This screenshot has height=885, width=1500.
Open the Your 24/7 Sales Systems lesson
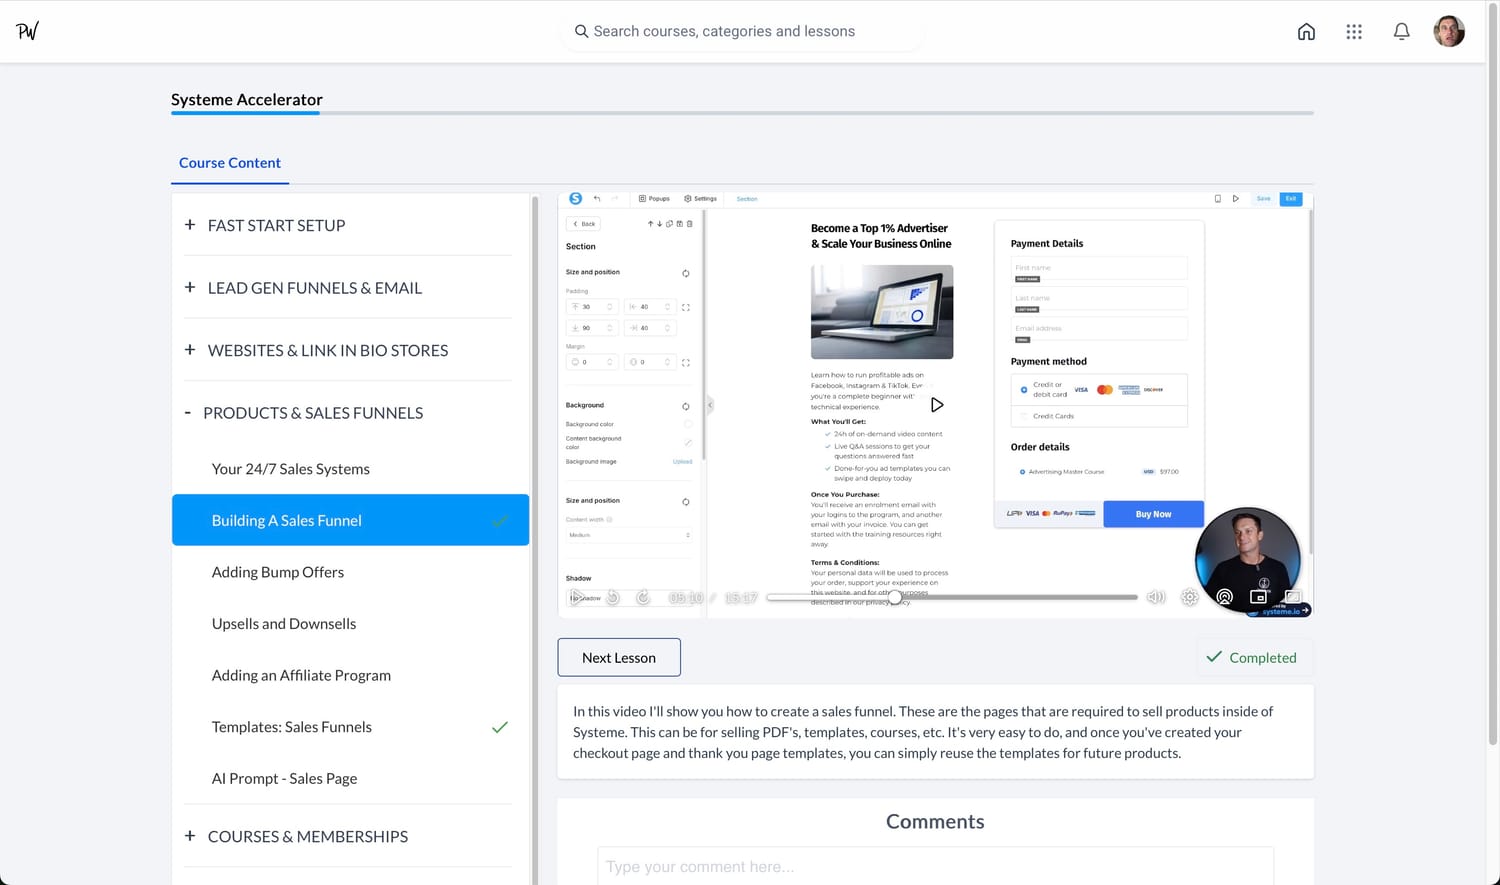click(x=350, y=469)
